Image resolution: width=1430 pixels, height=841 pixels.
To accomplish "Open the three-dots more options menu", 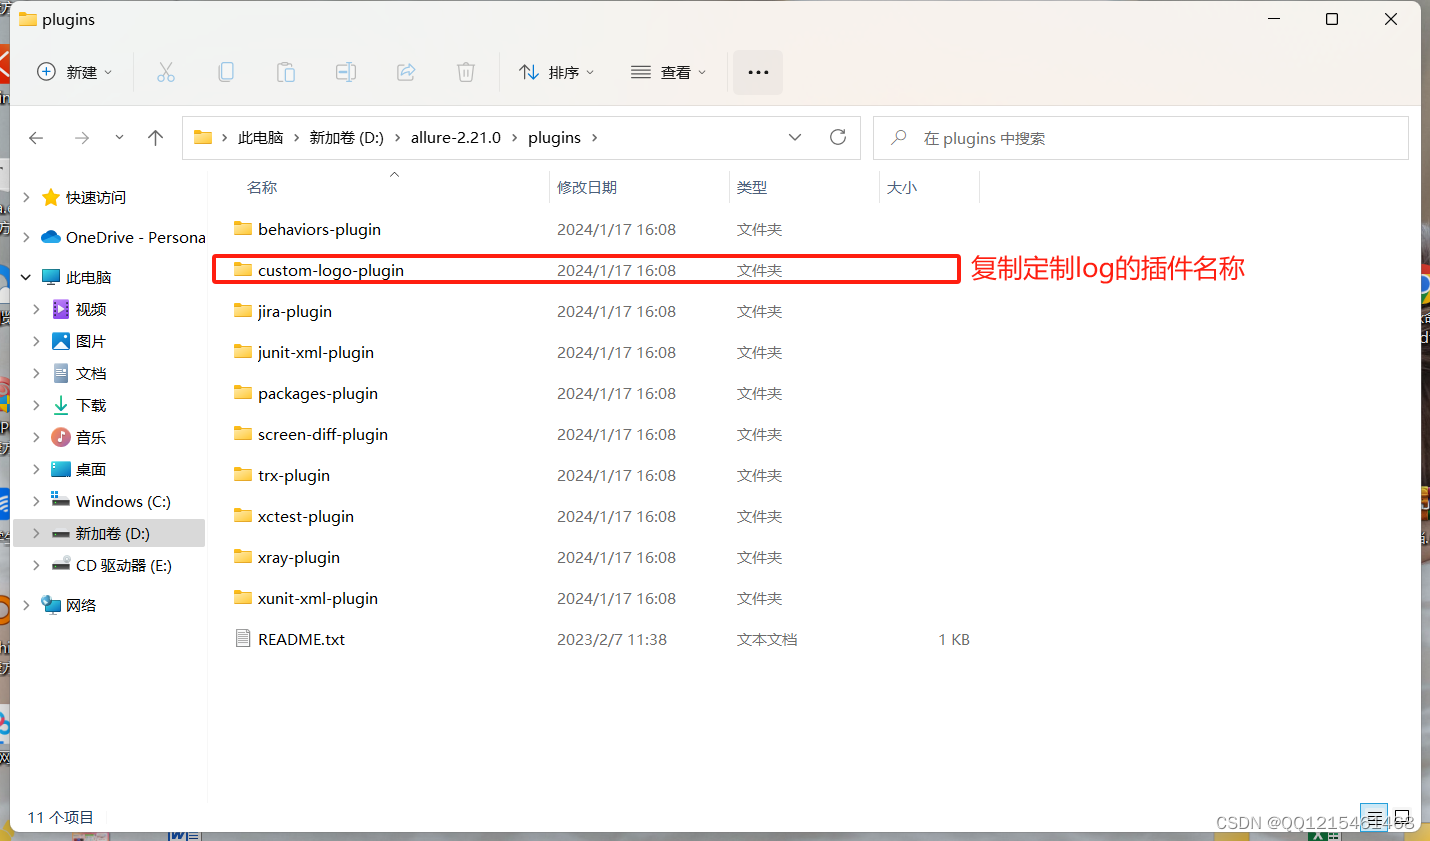I will click(758, 72).
